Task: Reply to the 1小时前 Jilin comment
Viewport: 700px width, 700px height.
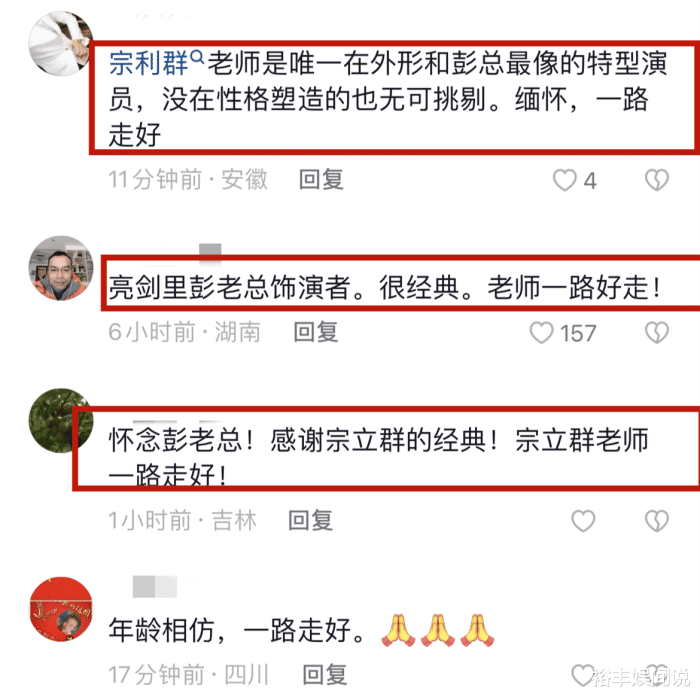Action: click(310, 521)
